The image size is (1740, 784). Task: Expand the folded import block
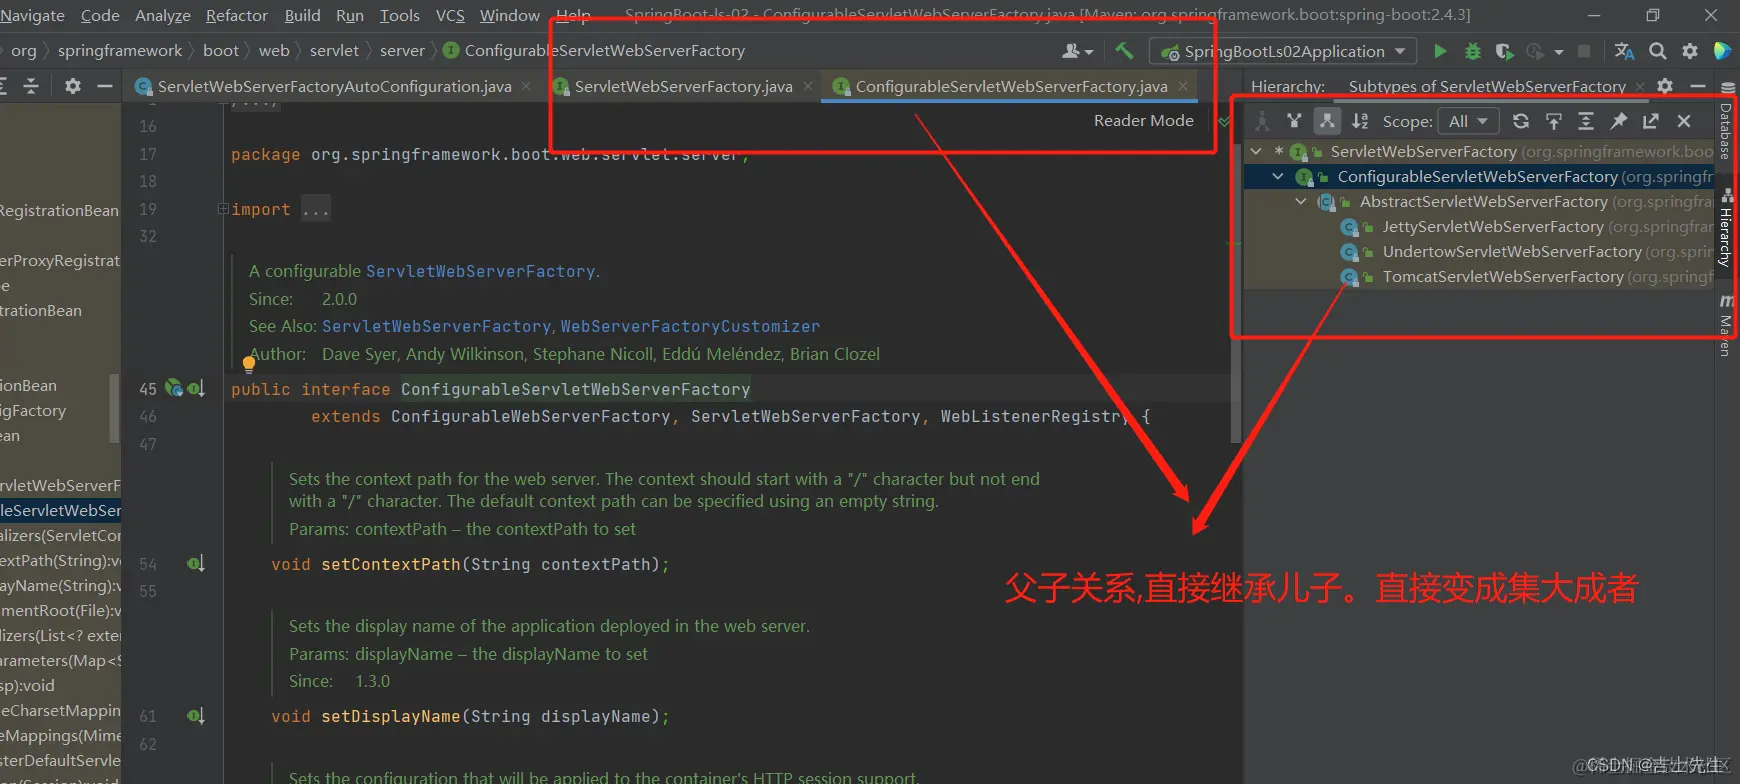[223, 209]
